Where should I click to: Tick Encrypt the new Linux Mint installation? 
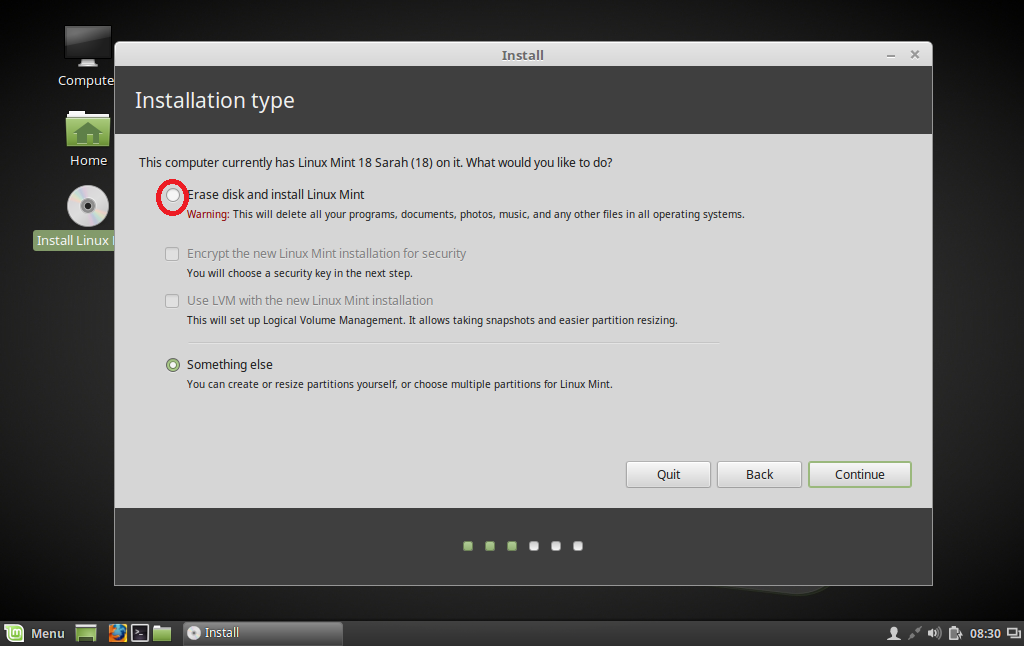pos(172,254)
